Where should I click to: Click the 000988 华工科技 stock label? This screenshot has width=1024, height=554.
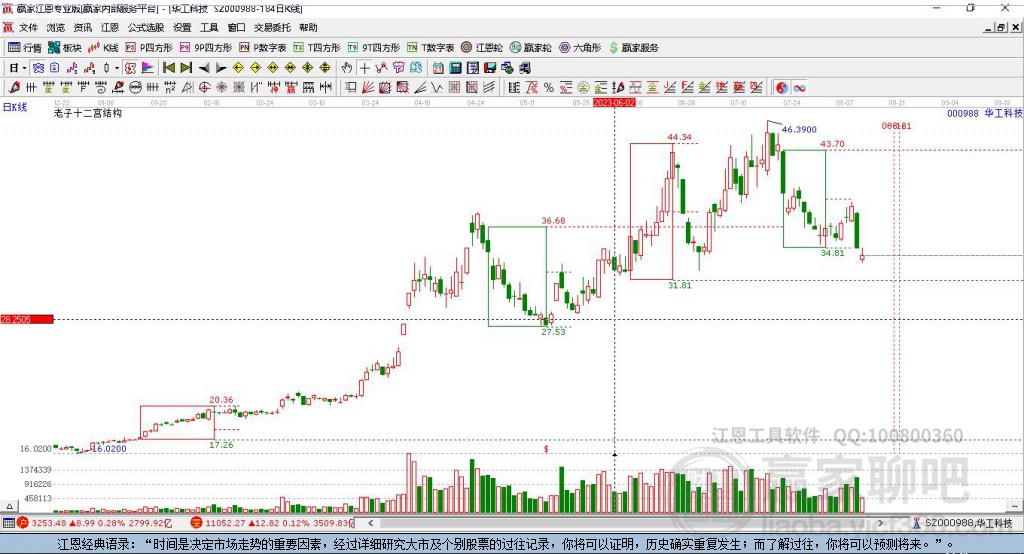click(x=985, y=113)
